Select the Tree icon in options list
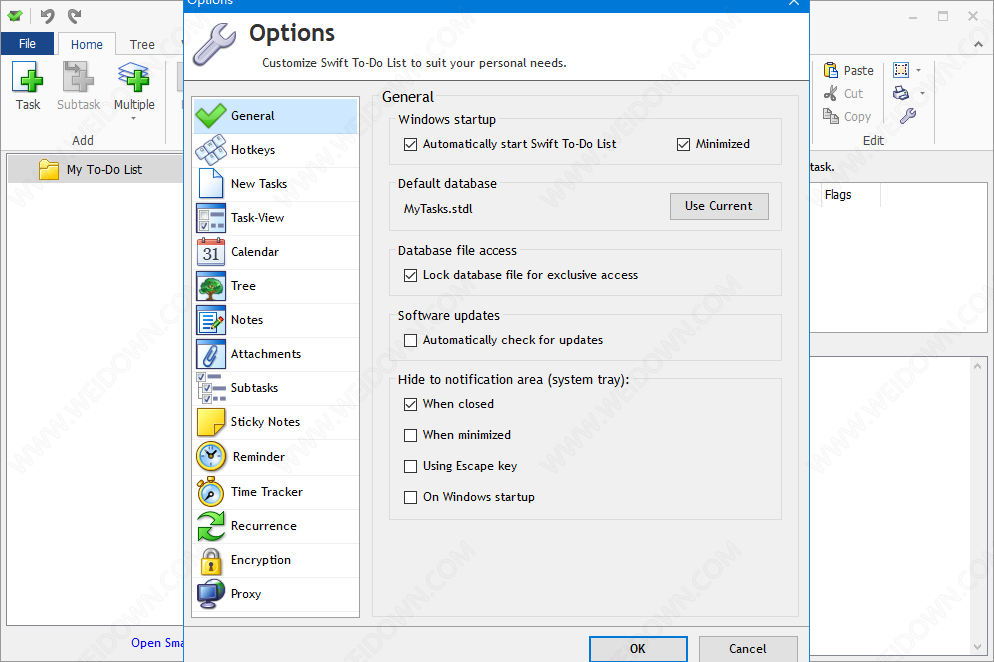Image resolution: width=994 pixels, height=662 pixels. tap(211, 286)
